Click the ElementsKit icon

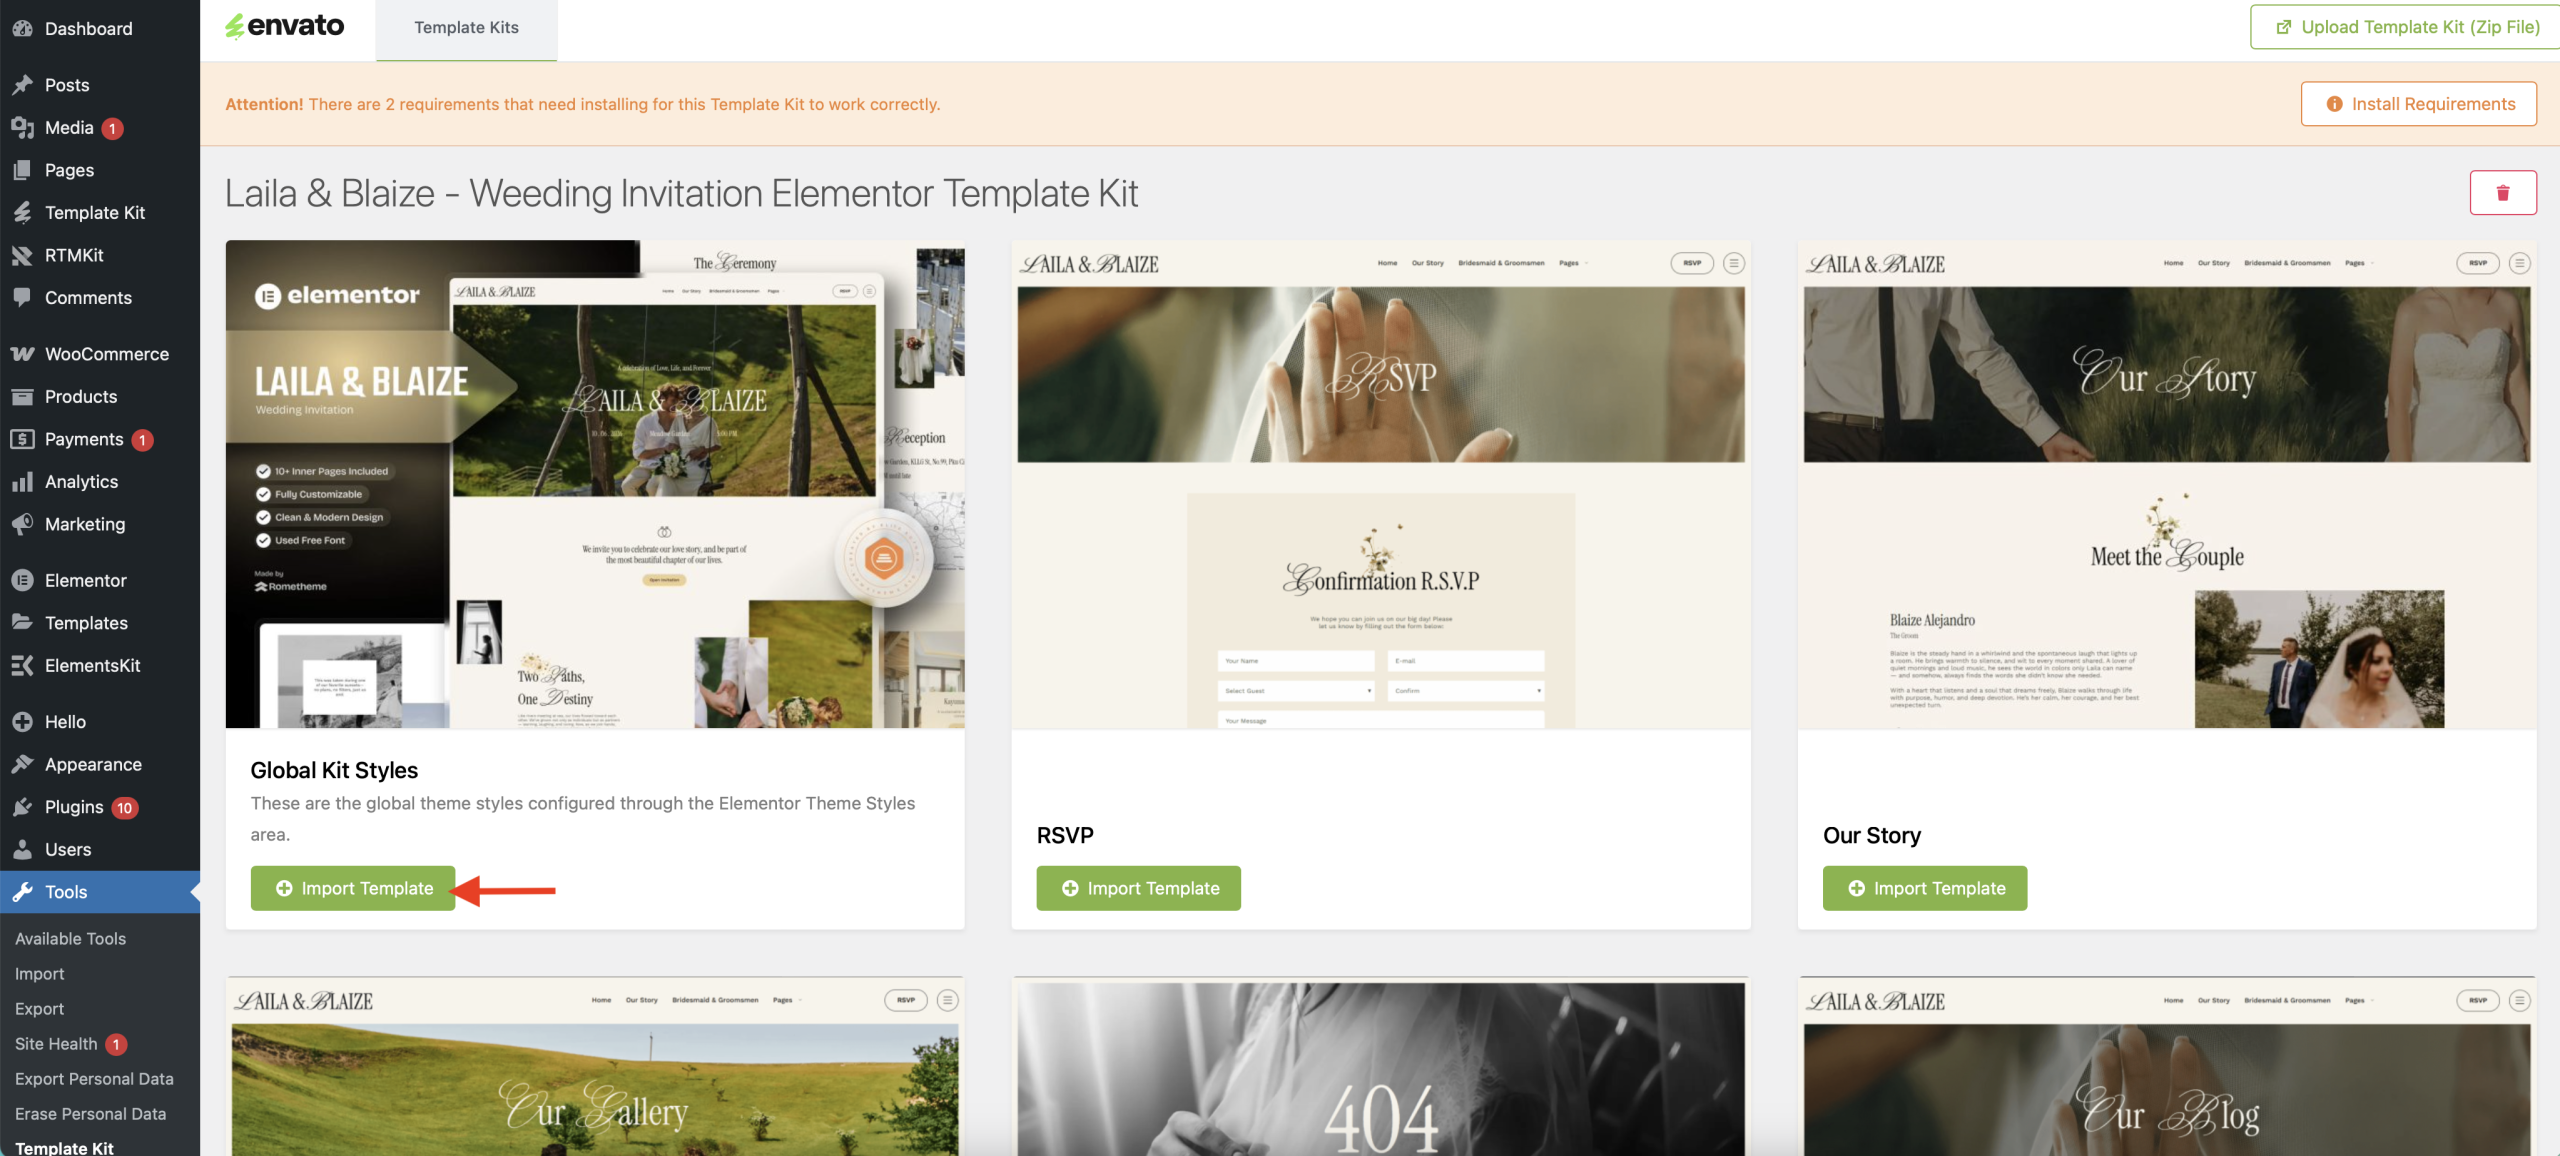(22, 666)
